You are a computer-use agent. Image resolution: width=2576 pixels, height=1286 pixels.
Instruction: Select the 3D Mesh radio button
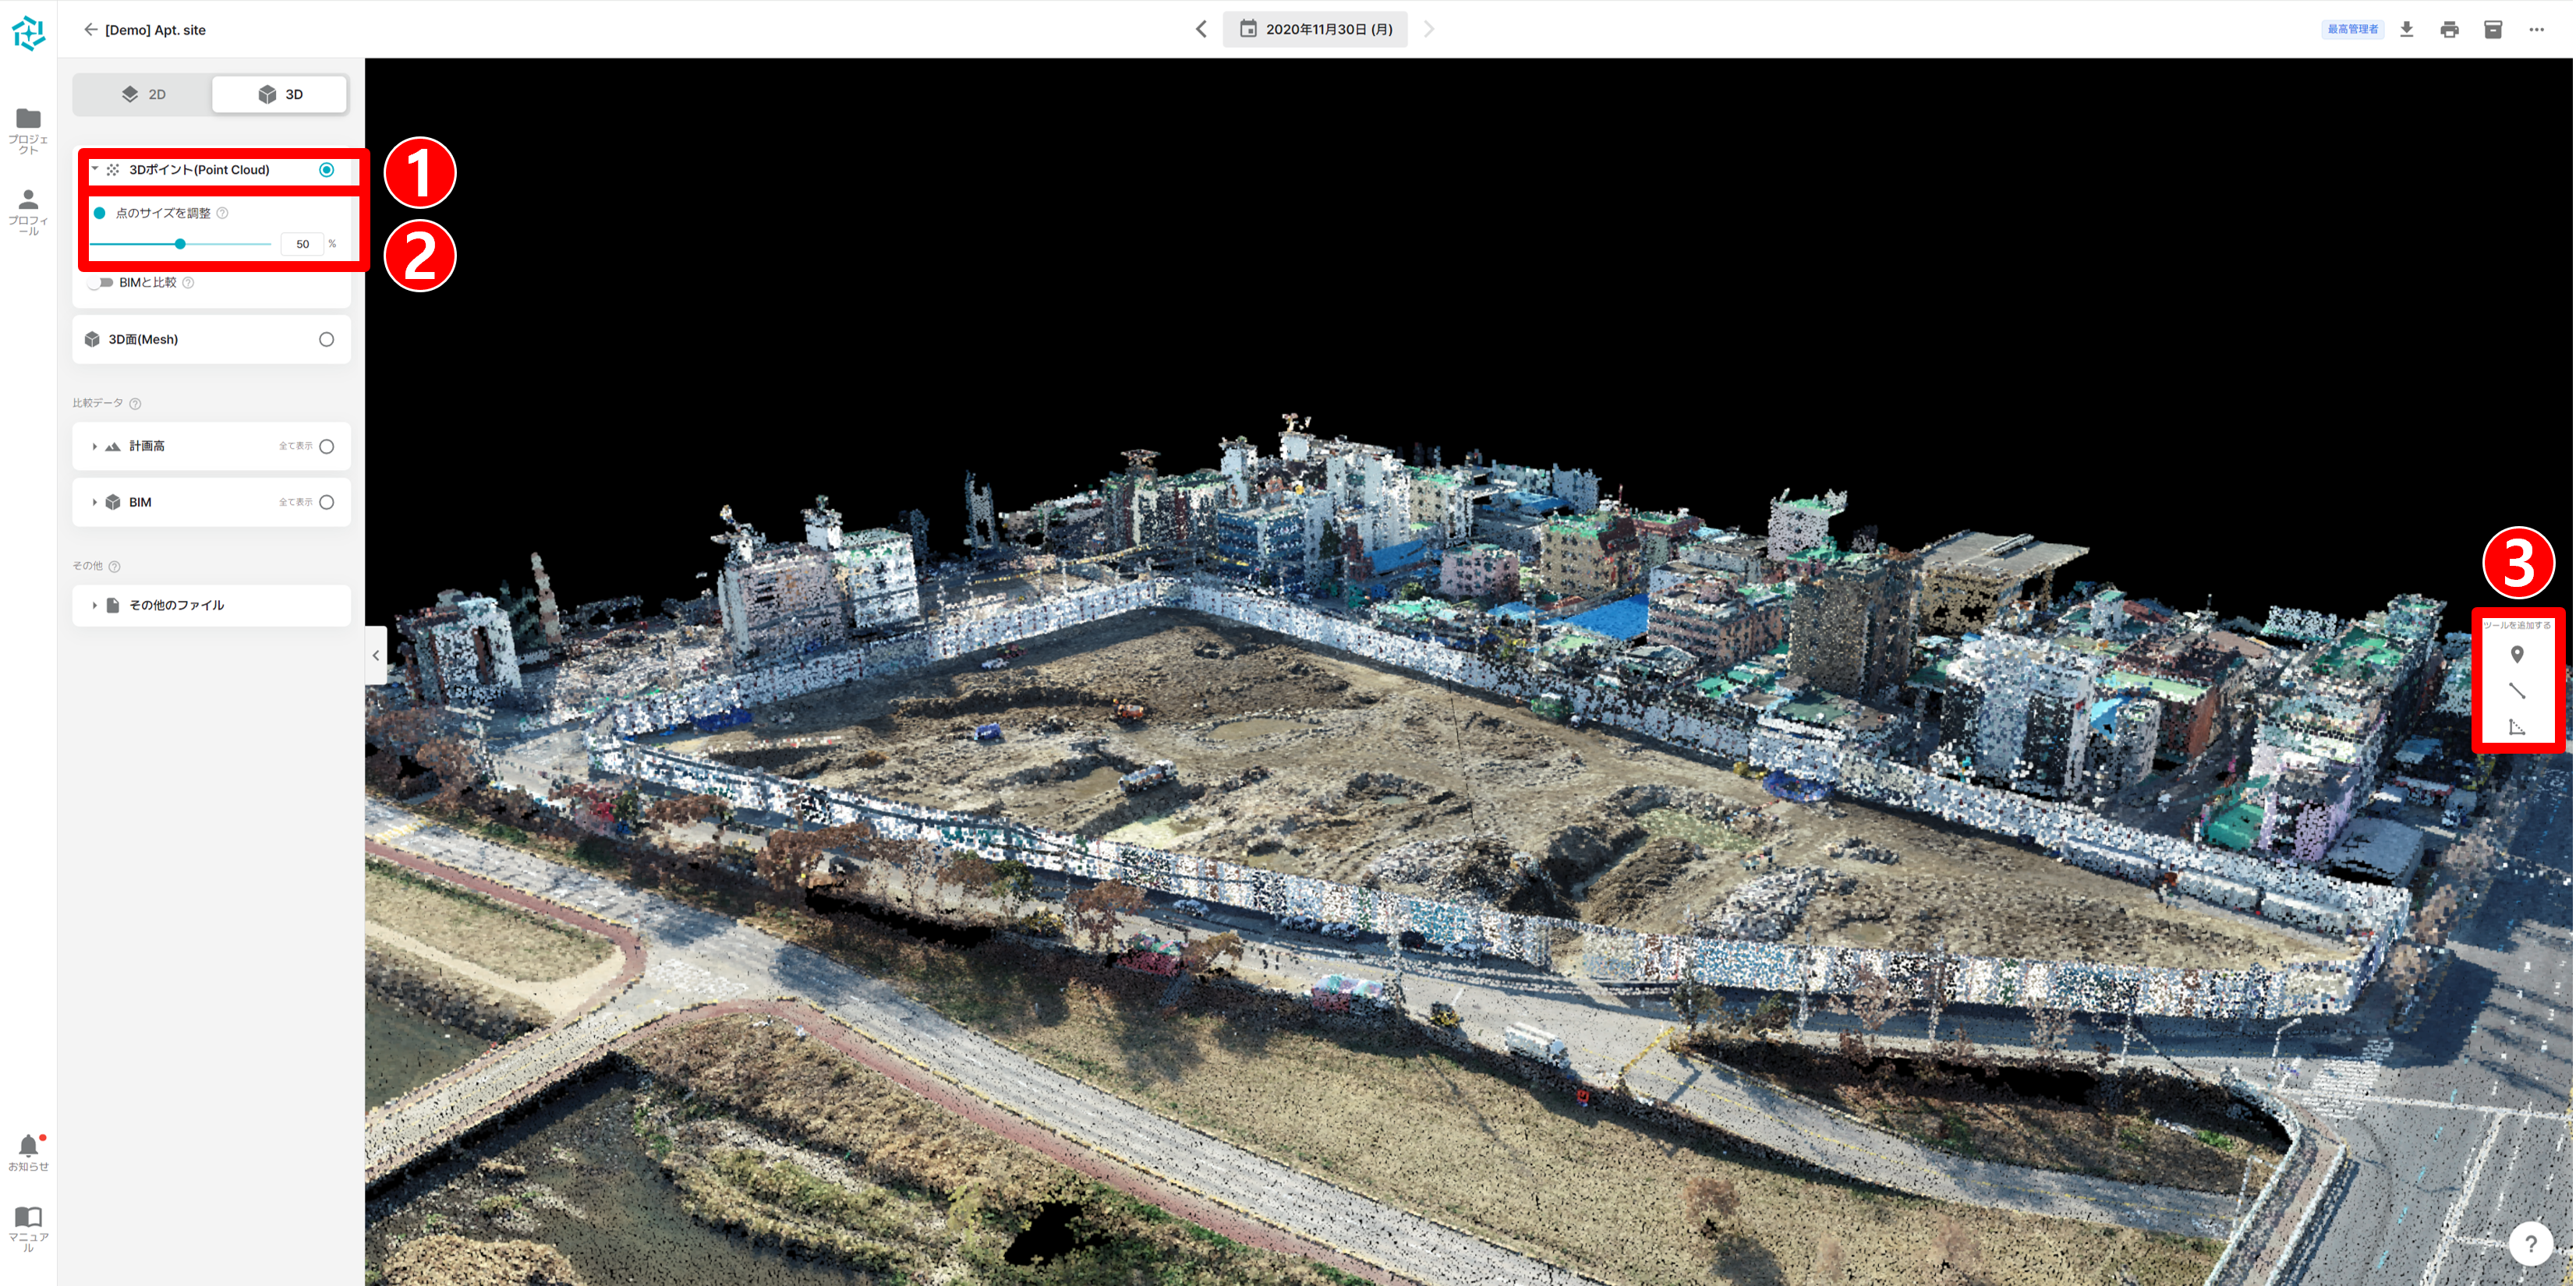tap(326, 340)
